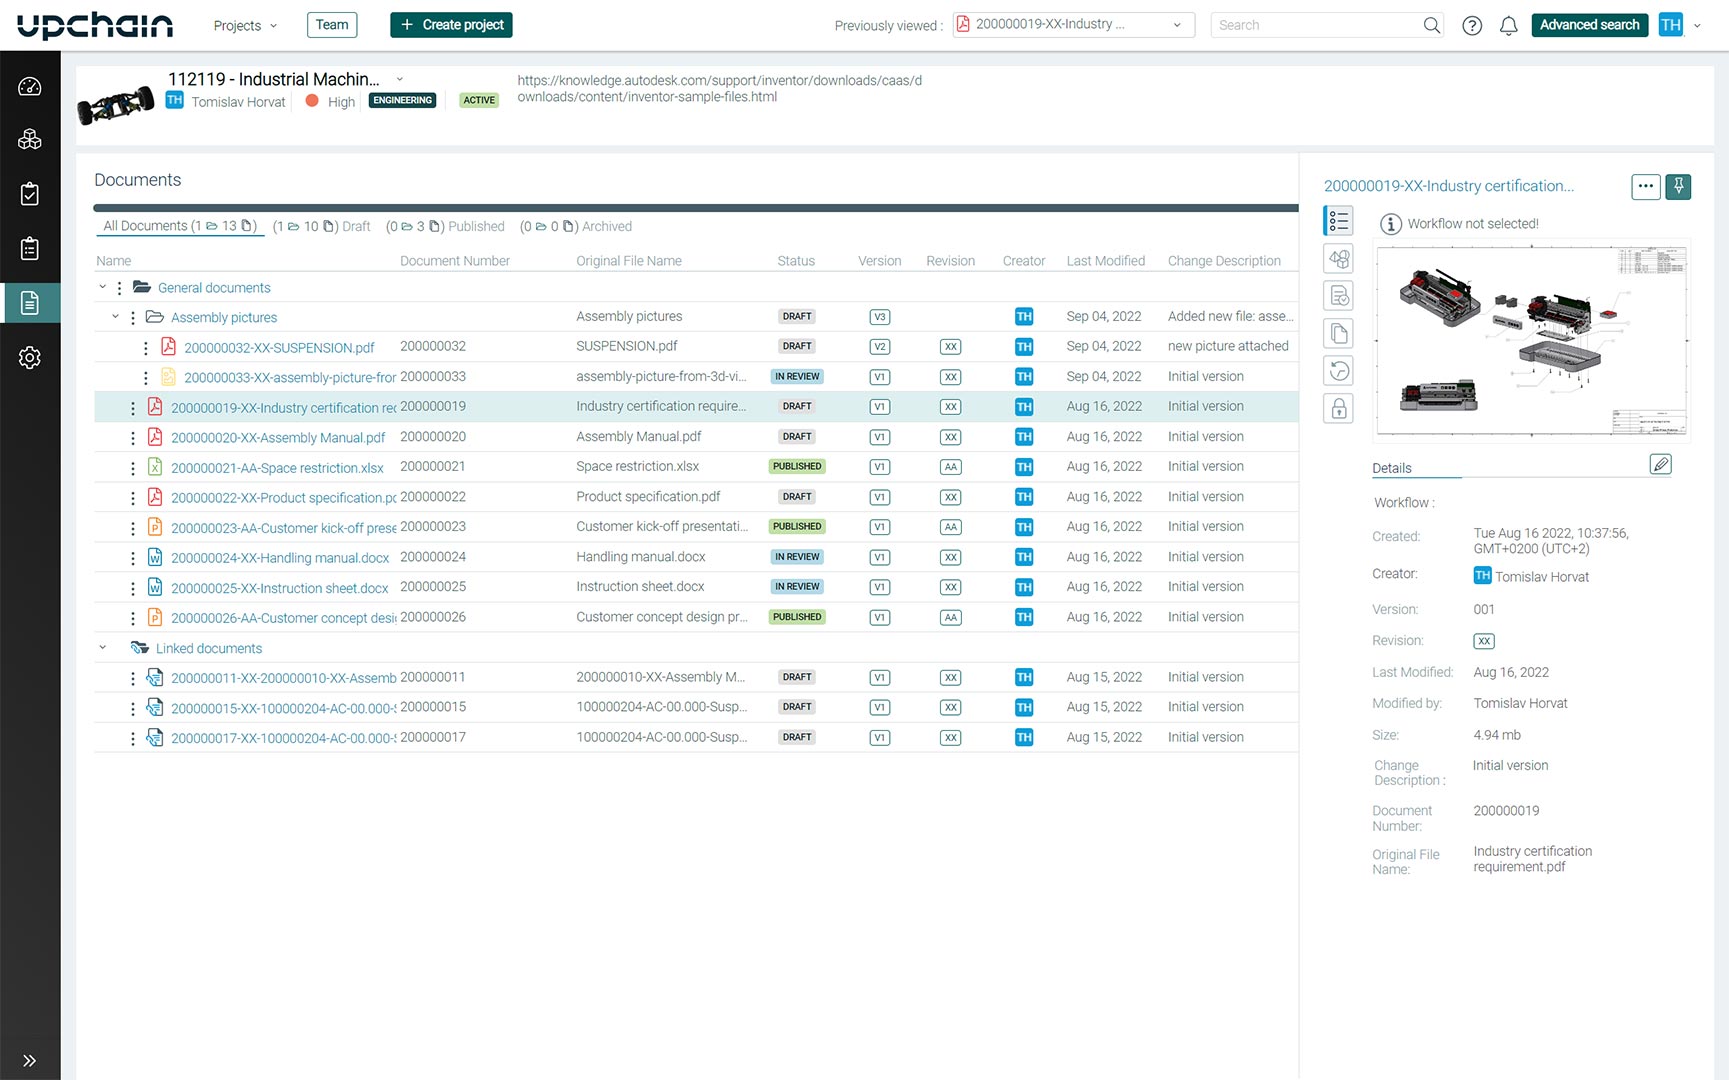Image resolution: width=1729 pixels, height=1080 pixels.
Task: Collapse the General documents folder
Action: pos(102,288)
